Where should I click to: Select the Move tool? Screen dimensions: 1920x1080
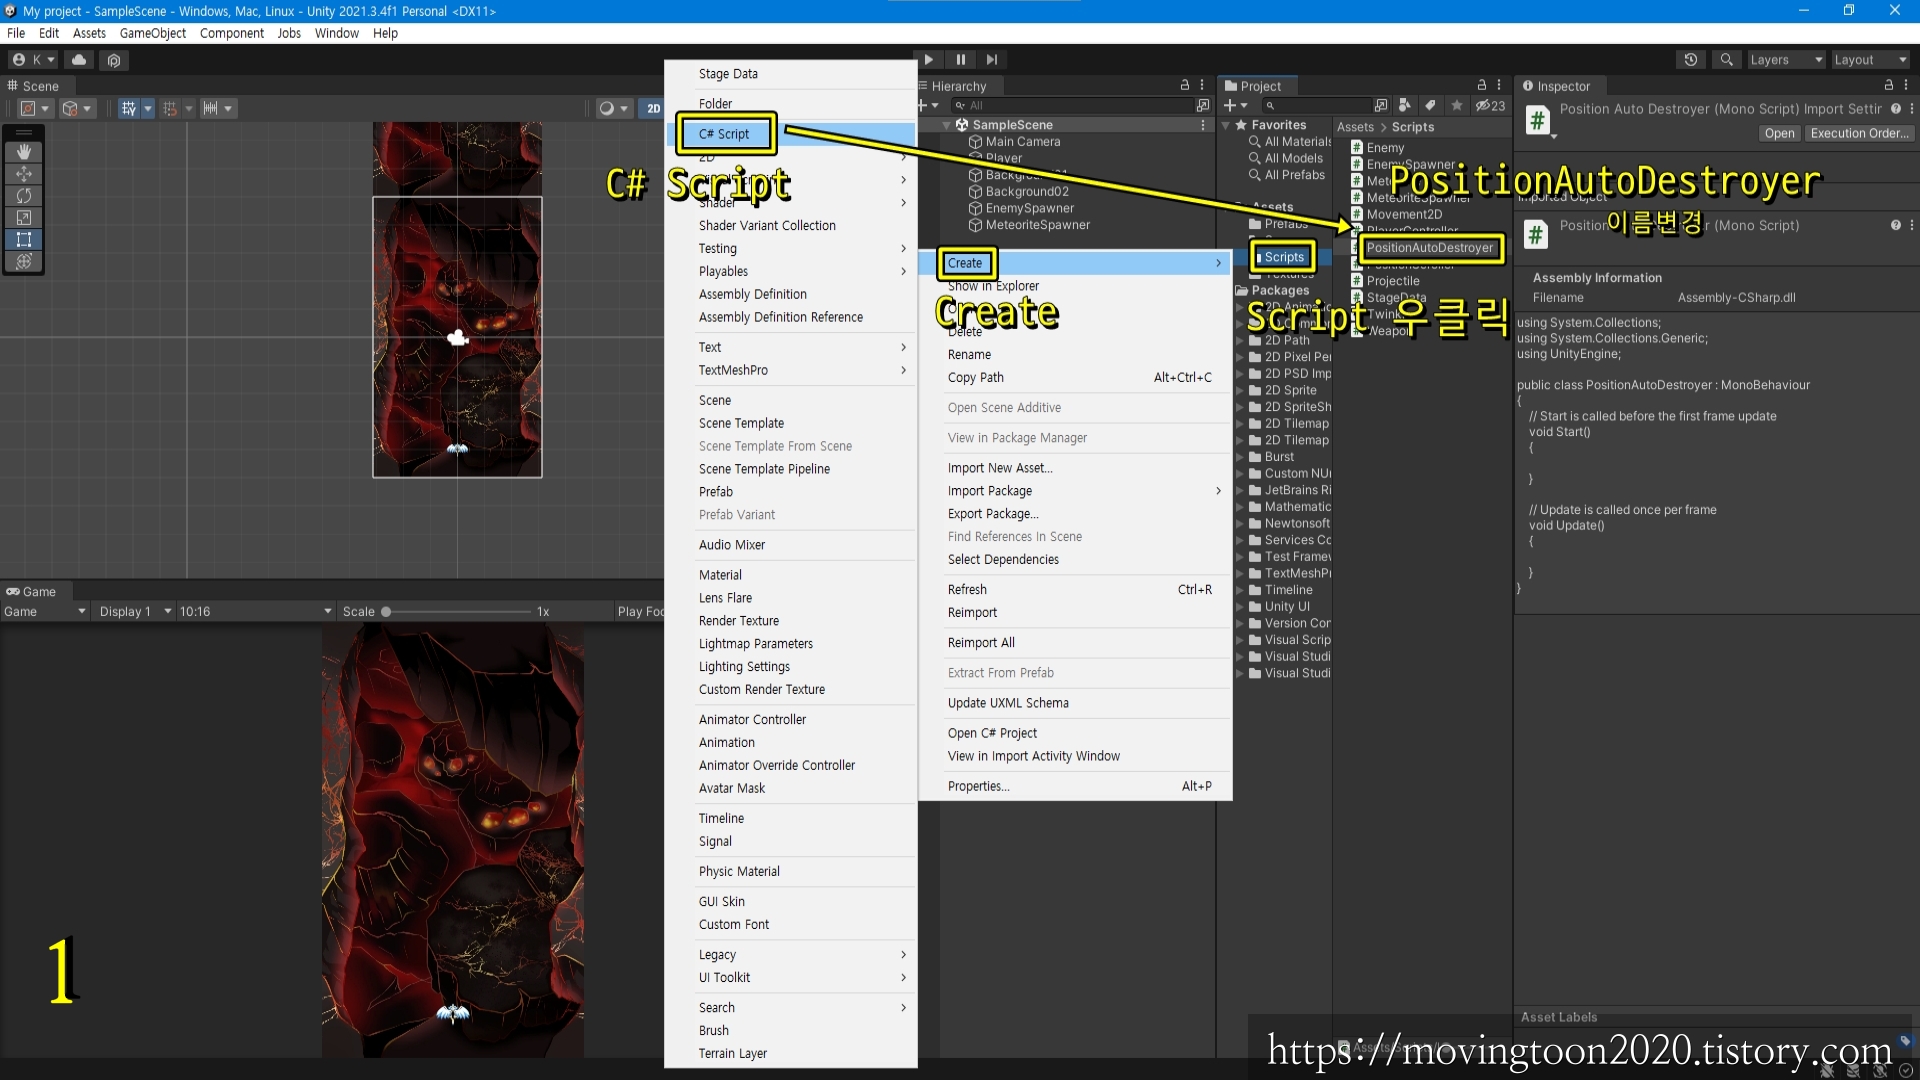pyautogui.click(x=24, y=174)
